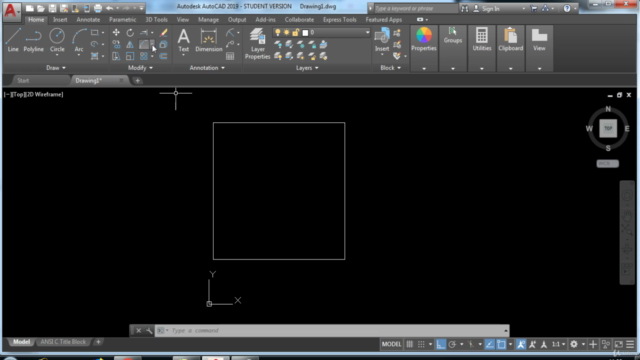640x360 pixels.
Task: Expand the Block panel
Action: pos(391,68)
